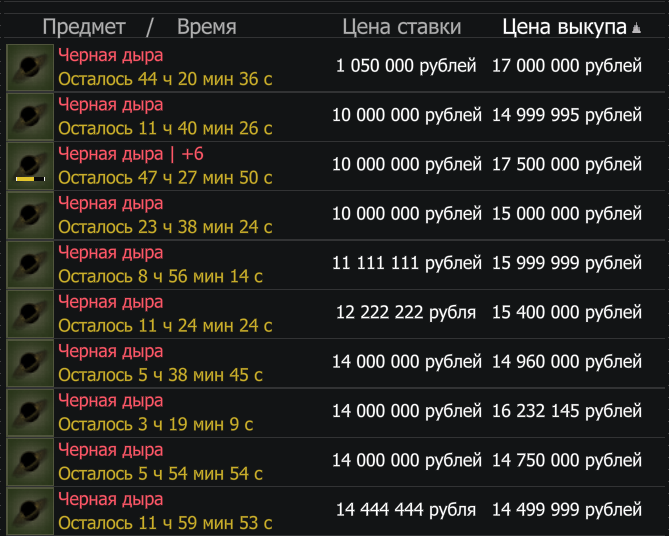669x536 pixels.
Task: Select the icon of the 14 444 444 bid lot
Action: [30, 511]
